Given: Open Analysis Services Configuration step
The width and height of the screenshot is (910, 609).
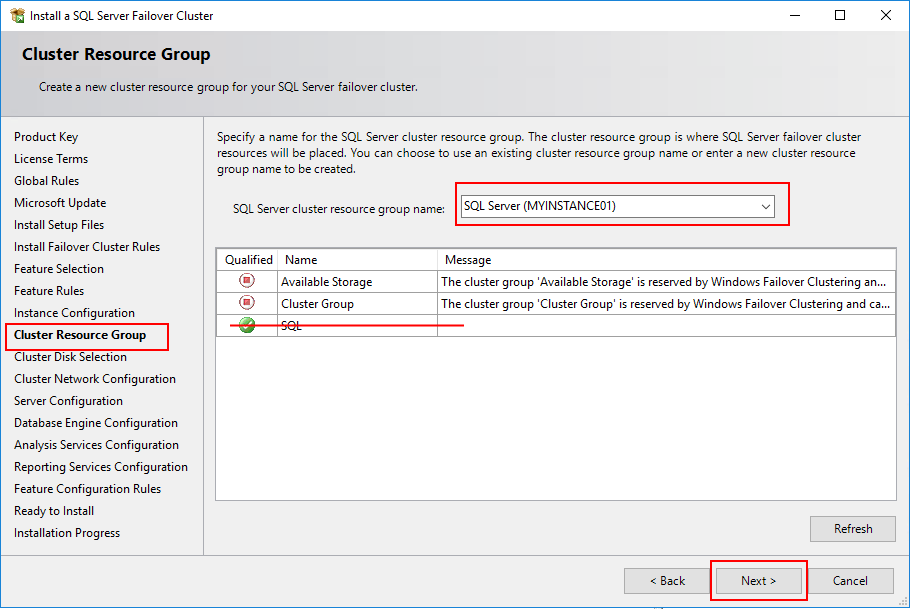Looking at the screenshot, I should (x=96, y=445).
